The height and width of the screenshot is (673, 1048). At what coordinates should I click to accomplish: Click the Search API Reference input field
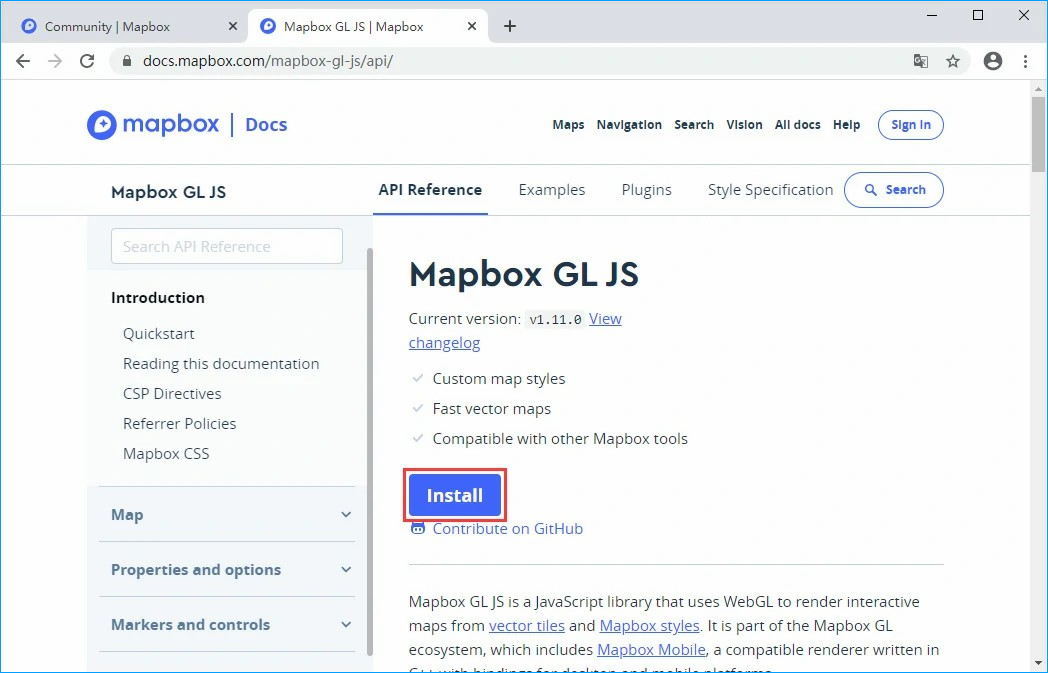[x=226, y=245]
